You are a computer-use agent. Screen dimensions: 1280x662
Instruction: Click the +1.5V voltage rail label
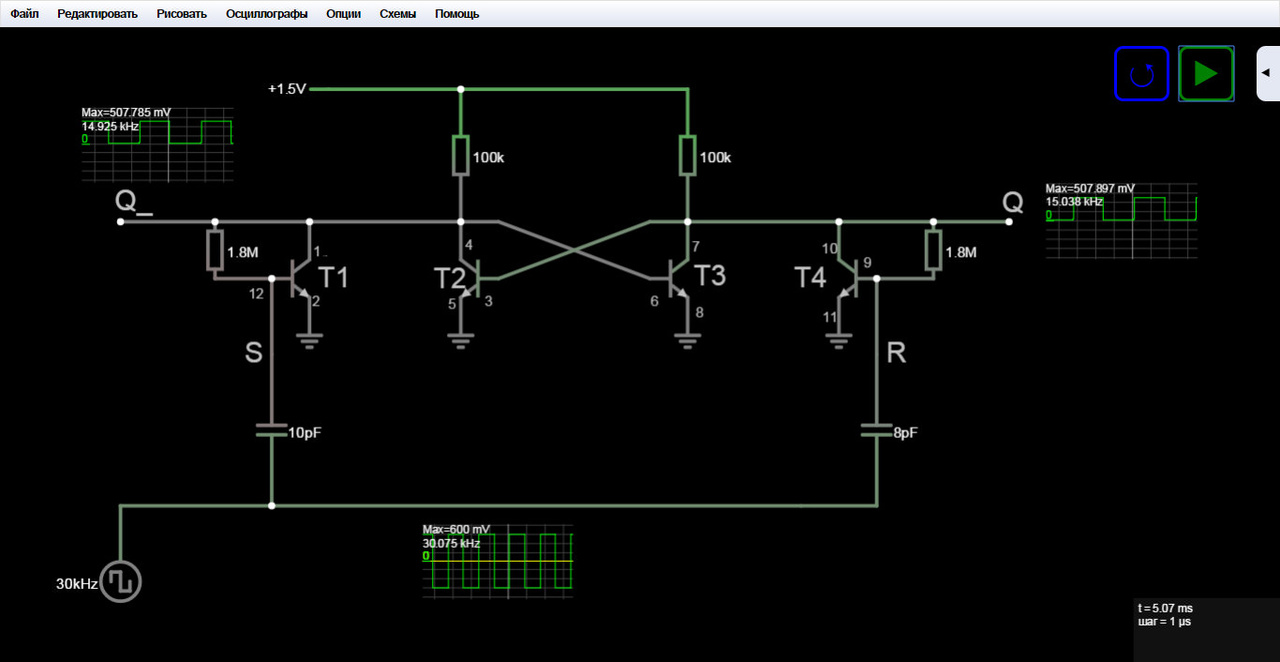click(287, 89)
